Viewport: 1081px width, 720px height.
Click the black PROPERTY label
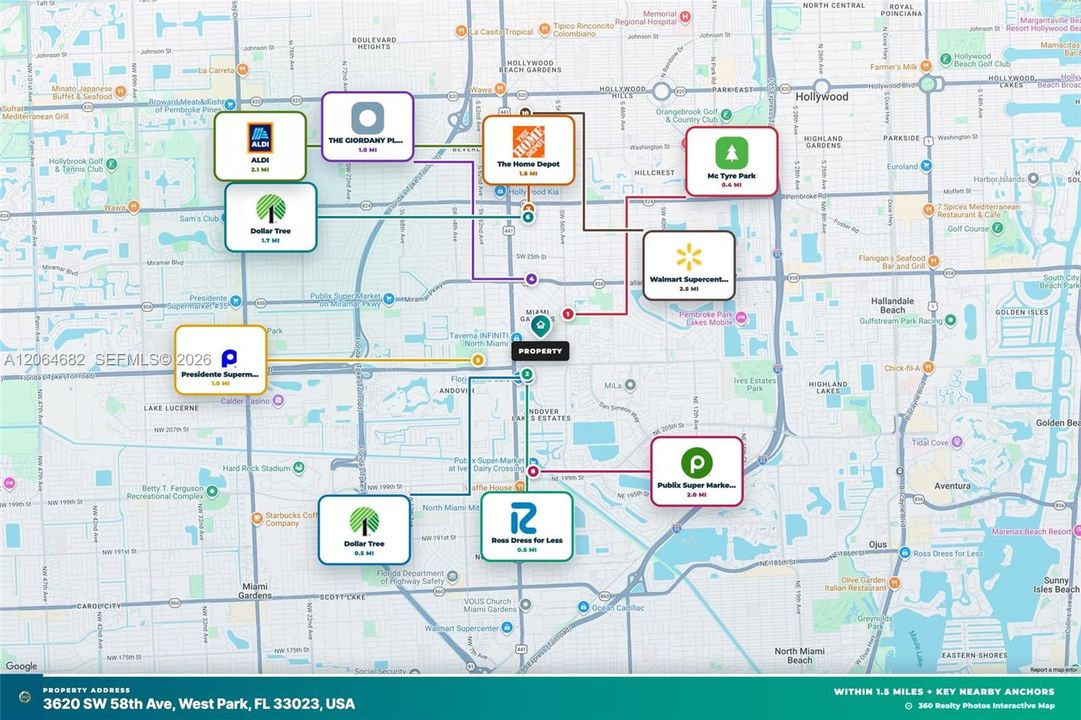click(x=540, y=351)
